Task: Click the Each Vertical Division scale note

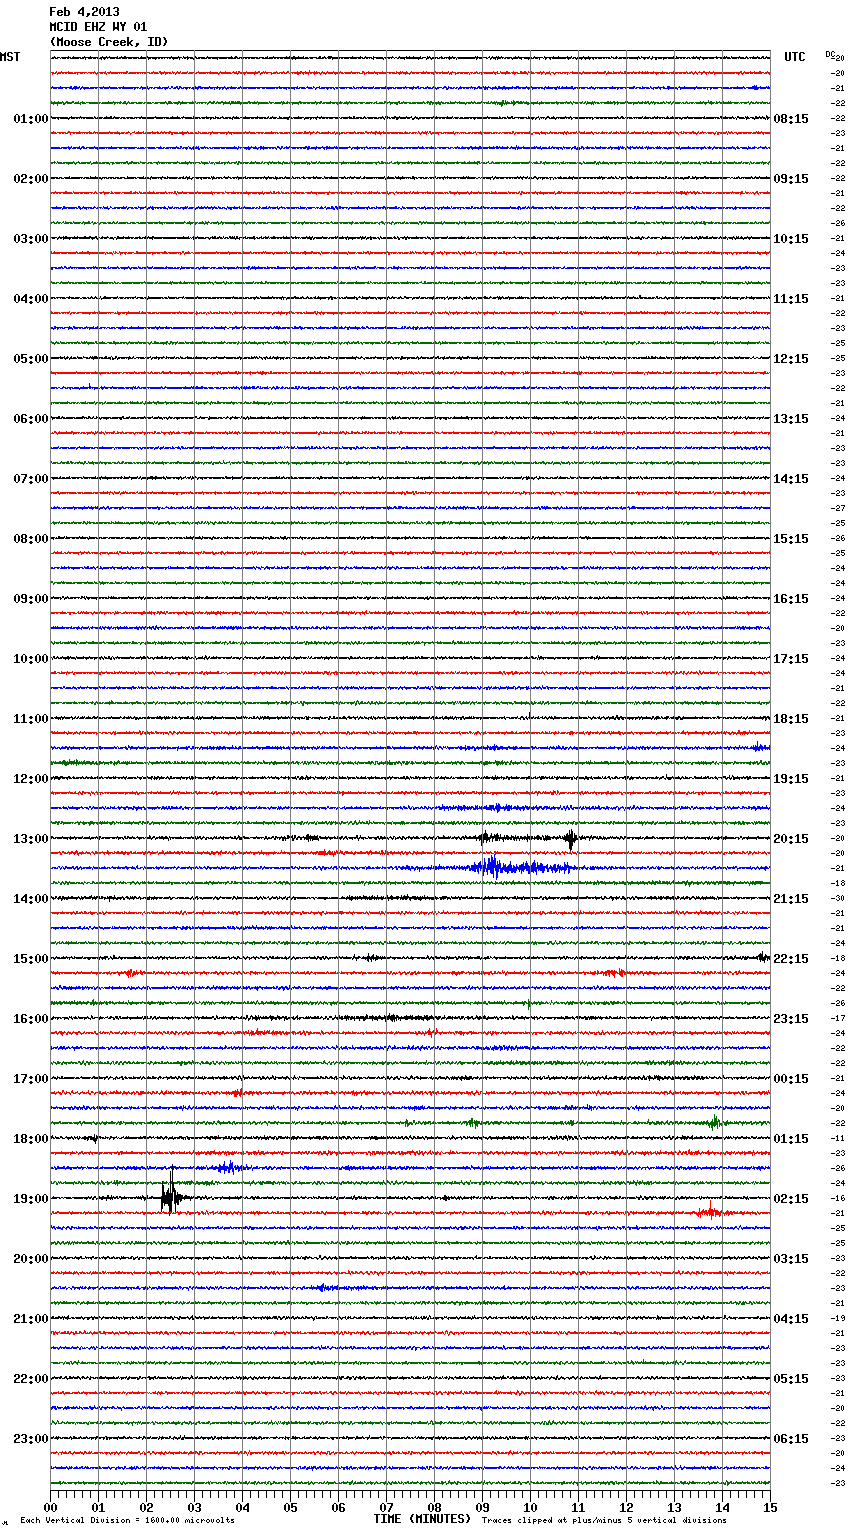Action: coord(127,1520)
